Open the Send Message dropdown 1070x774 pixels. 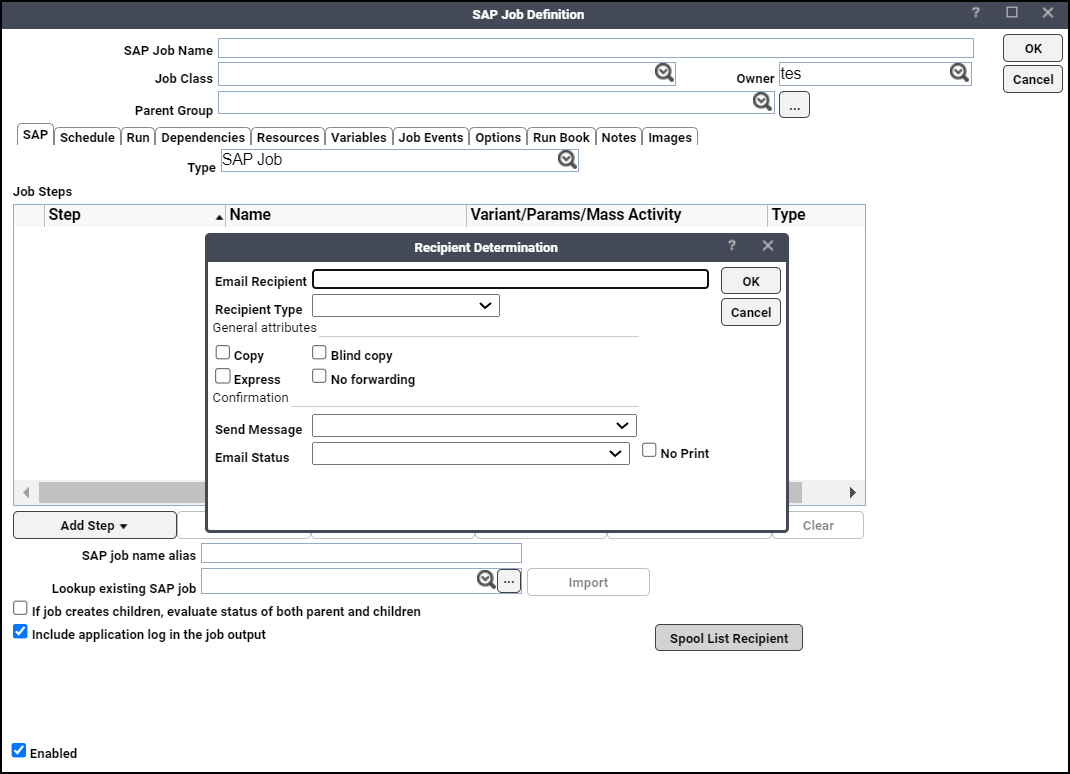click(473, 425)
